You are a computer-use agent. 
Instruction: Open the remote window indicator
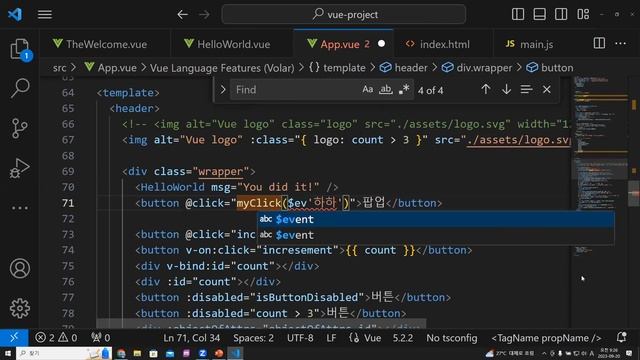(14, 338)
